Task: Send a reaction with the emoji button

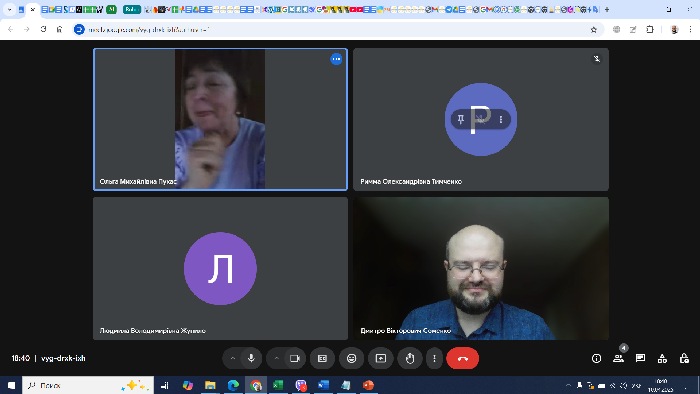Action: 352,358
